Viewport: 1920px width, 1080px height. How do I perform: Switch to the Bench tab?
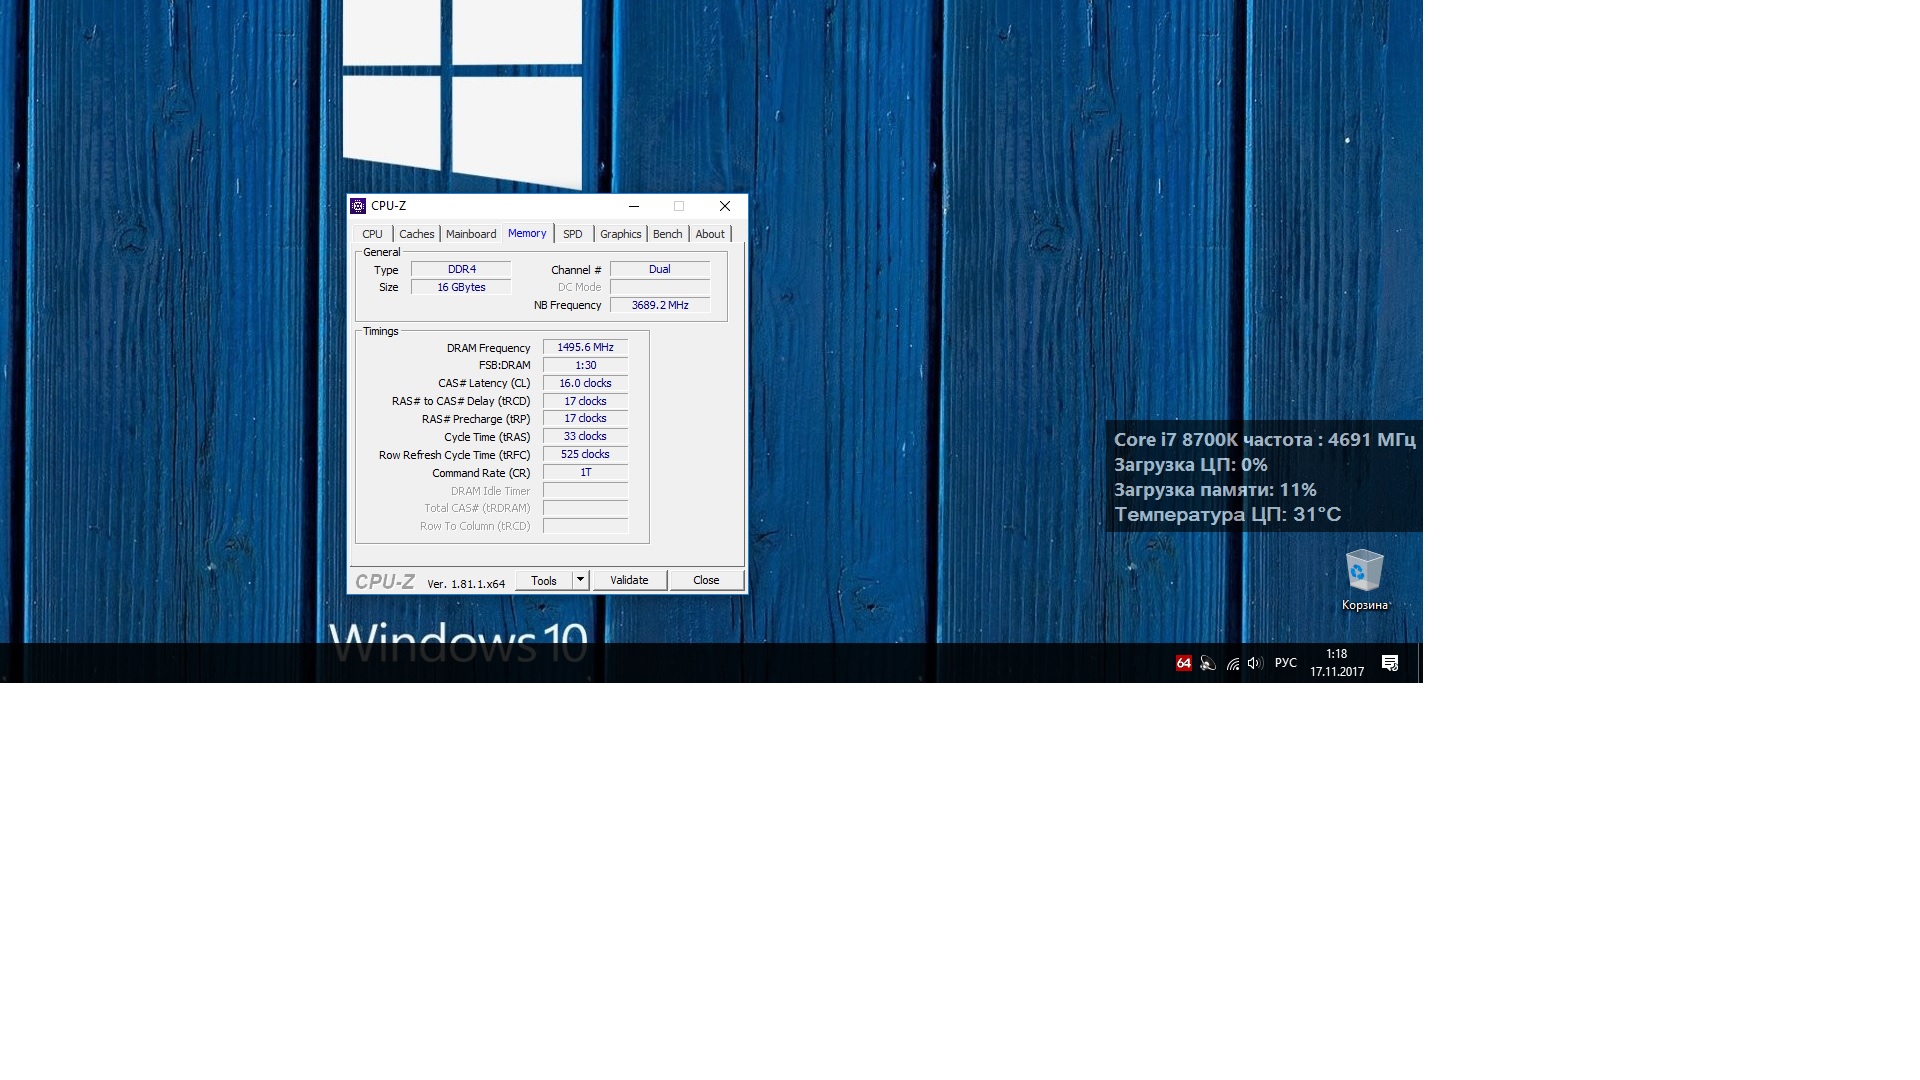667,234
